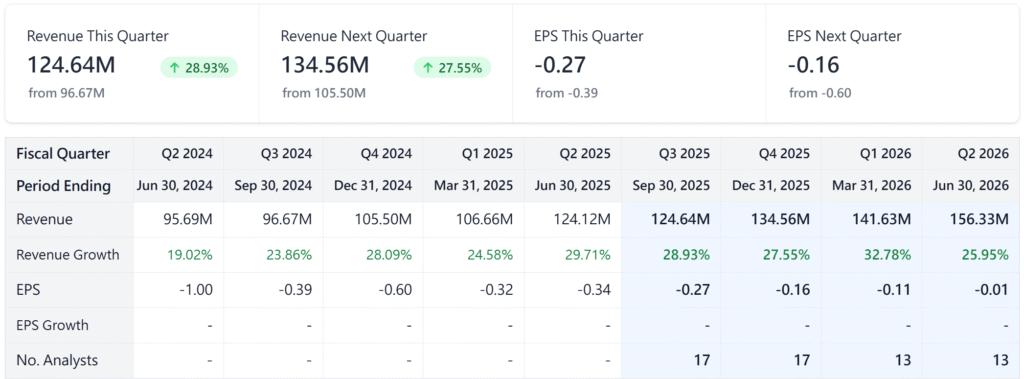The image size is (1024, 379).
Task: Click the Q1 2026 column header
Action: click(871, 154)
